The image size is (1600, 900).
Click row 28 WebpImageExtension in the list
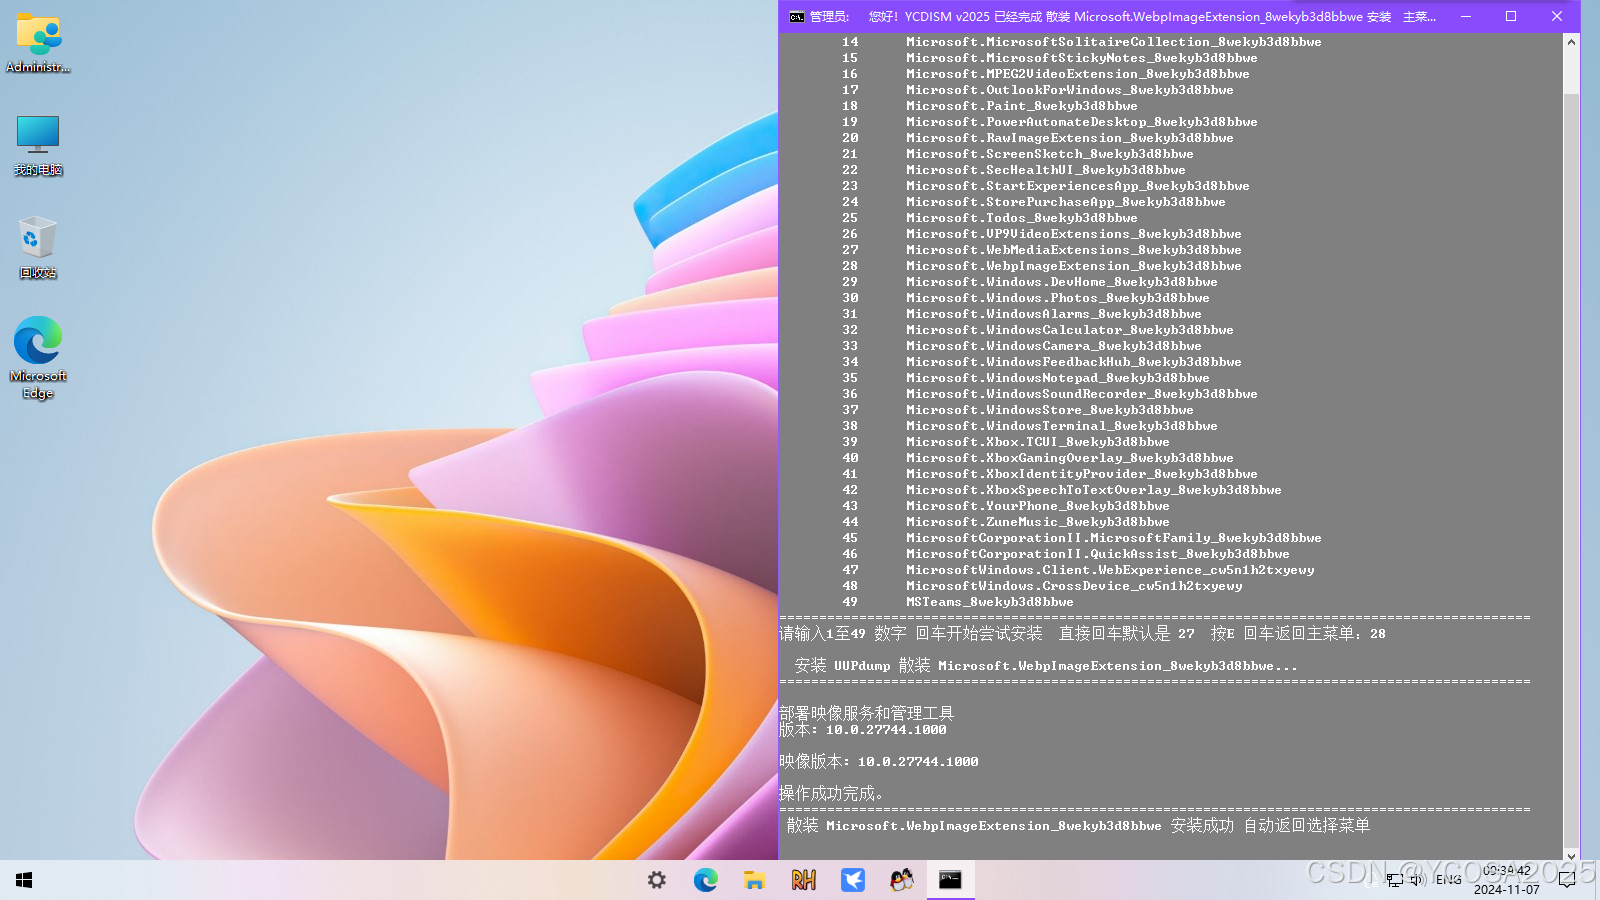click(x=1041, y=266)
